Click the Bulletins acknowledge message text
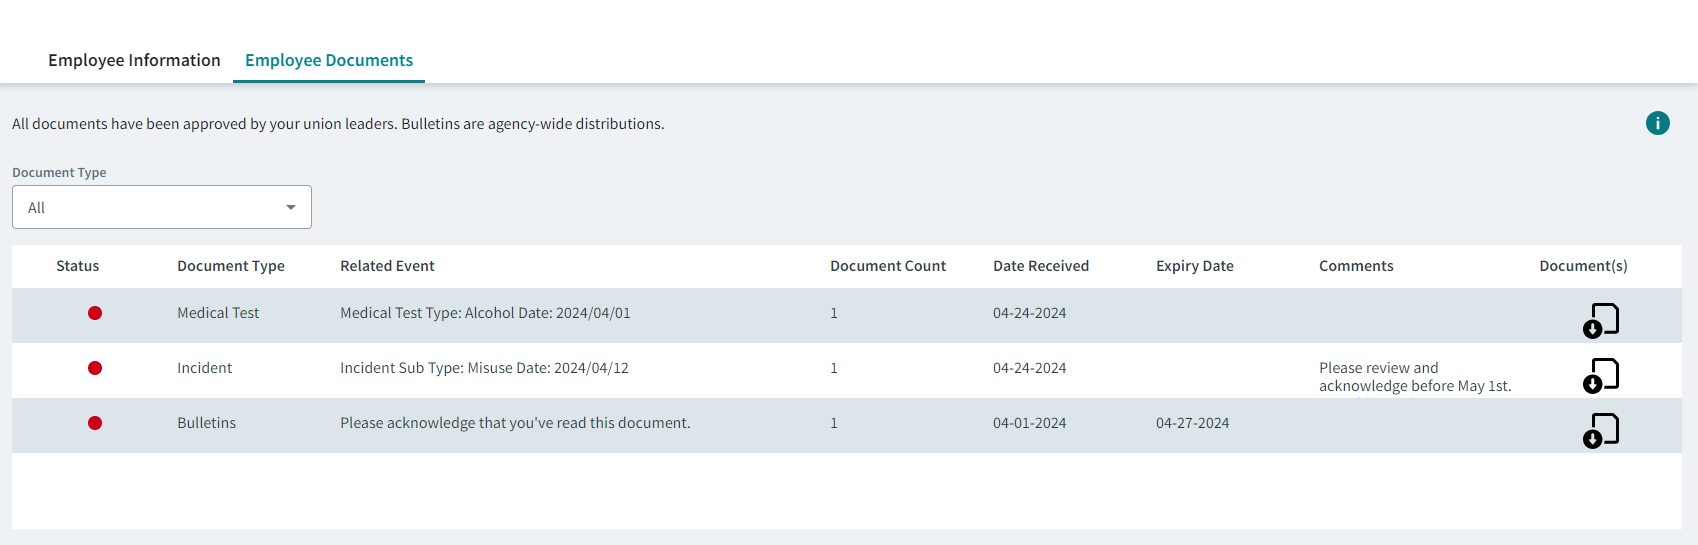Viewport: 1698px width, 545px height. pyautogui.click(x=515, y=423)
